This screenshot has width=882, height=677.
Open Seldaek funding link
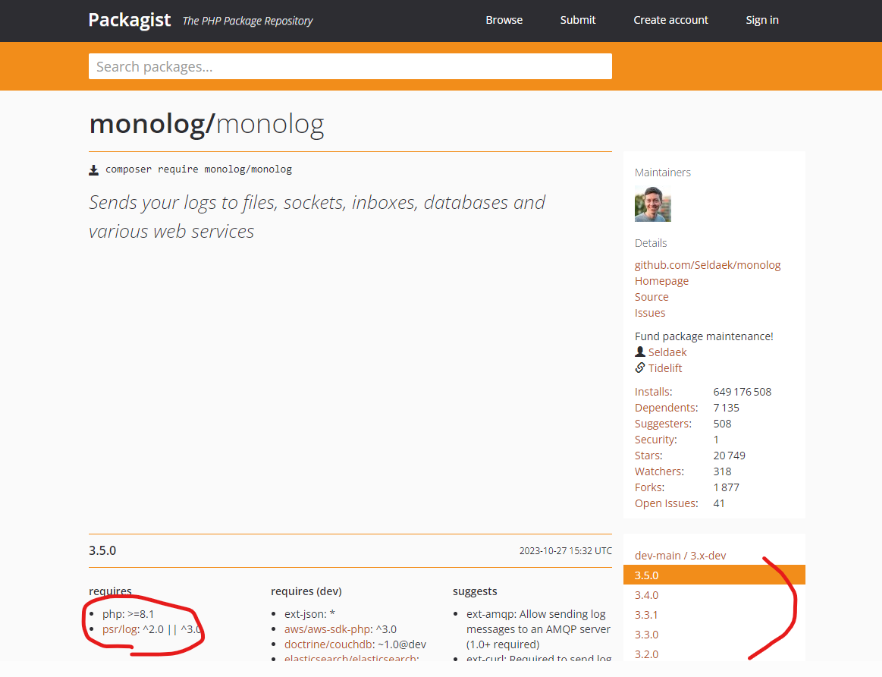pos(667,352)
